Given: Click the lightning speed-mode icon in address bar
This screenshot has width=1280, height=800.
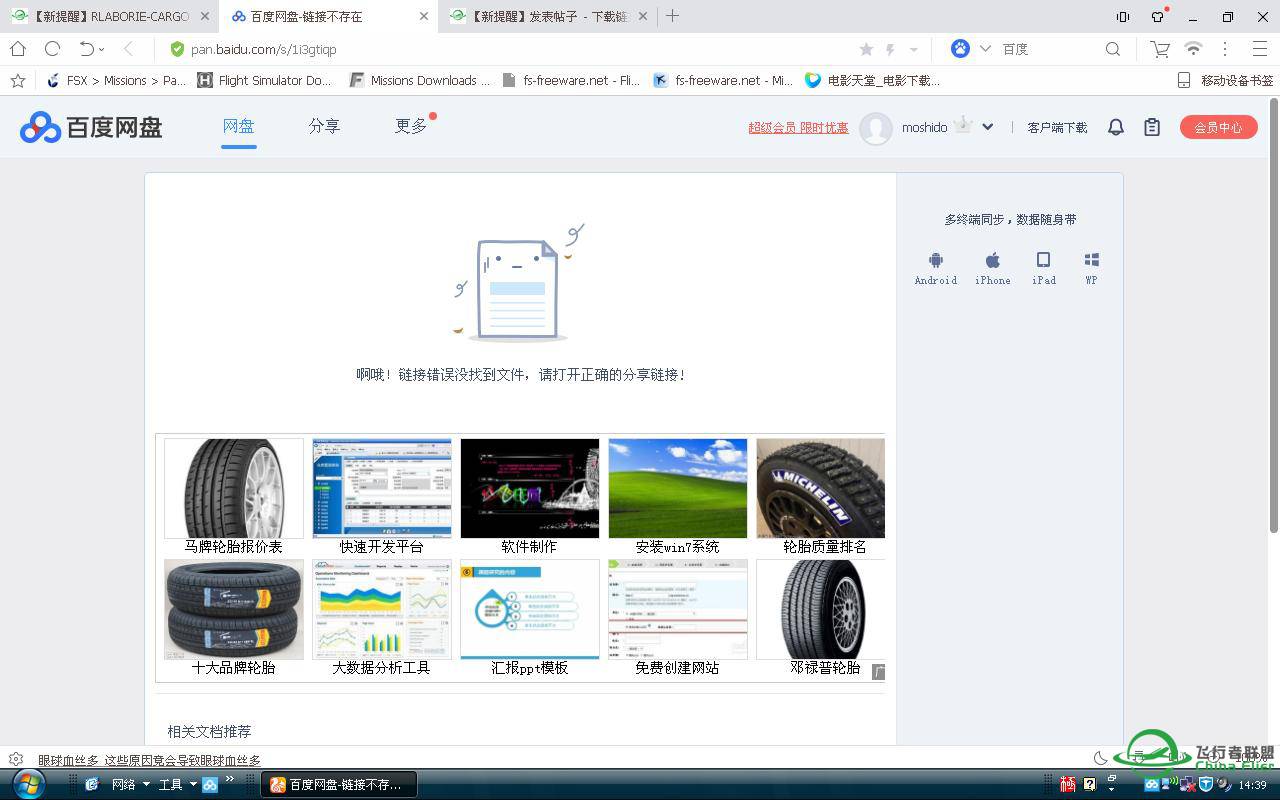Looking at the screenshot, I should point(890,49).
